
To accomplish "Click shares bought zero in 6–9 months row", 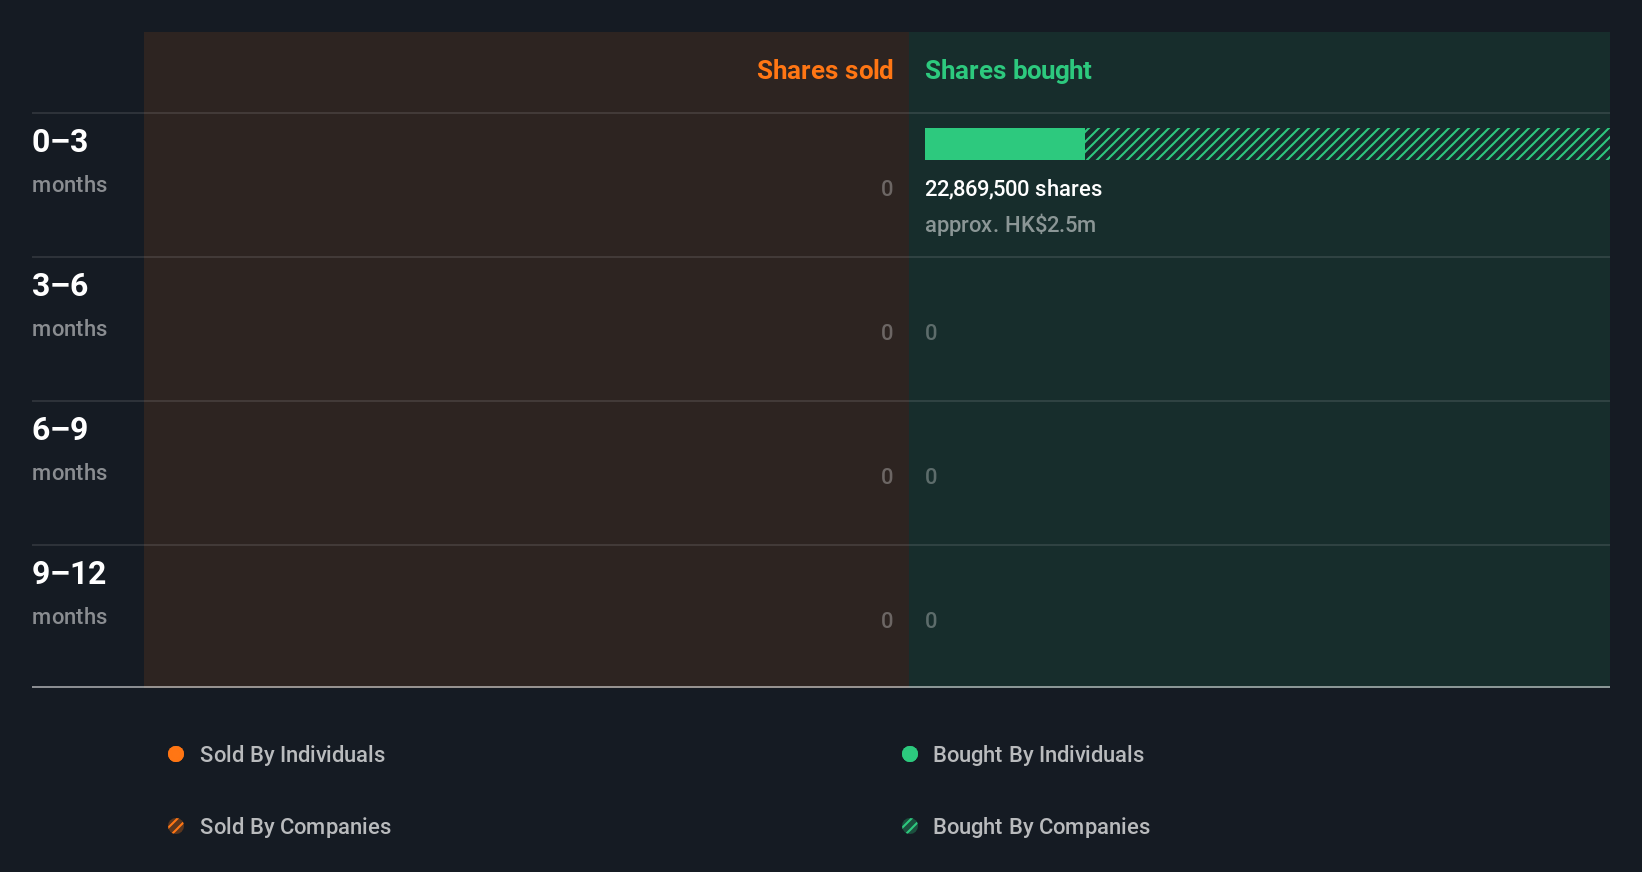I will (x=931, y=476).
